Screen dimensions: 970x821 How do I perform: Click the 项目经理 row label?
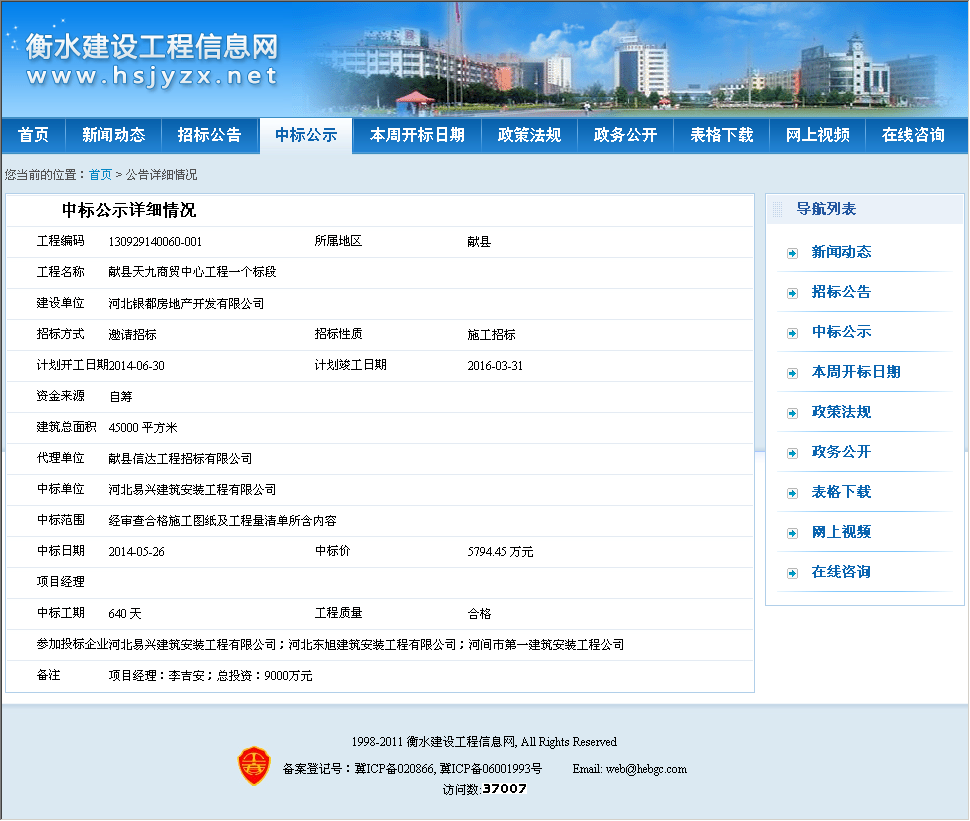(x=61, y=582)
